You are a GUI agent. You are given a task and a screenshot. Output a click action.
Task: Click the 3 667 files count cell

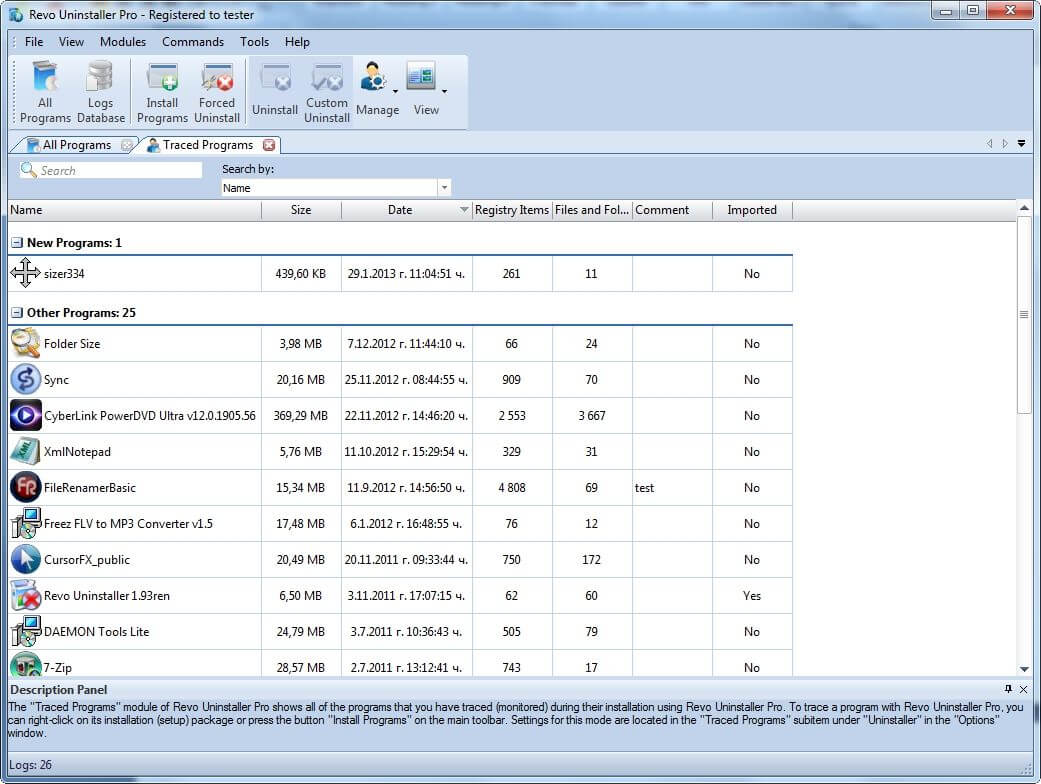coord(592,416)
